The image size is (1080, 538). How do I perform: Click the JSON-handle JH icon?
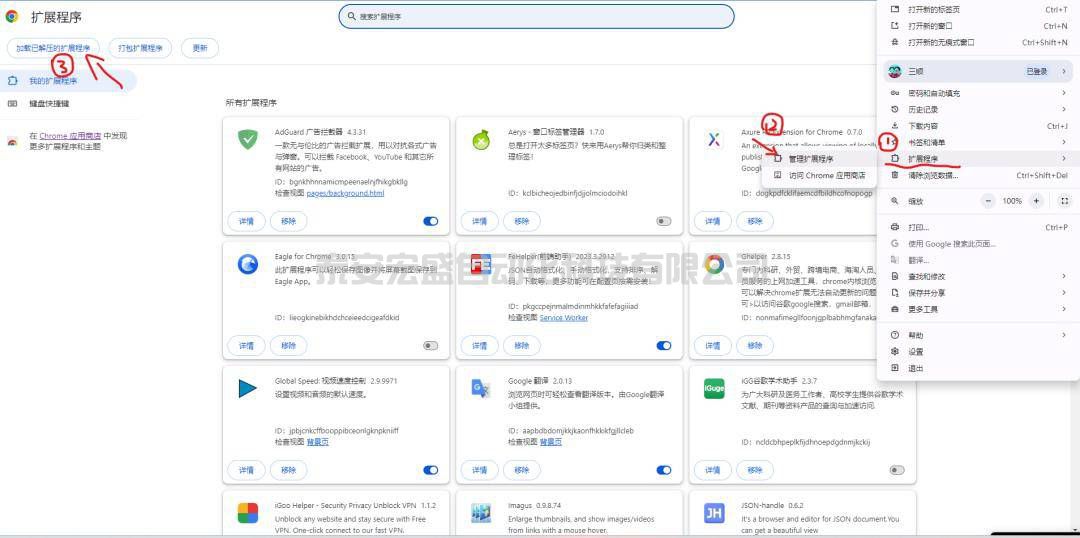point(714,513)
